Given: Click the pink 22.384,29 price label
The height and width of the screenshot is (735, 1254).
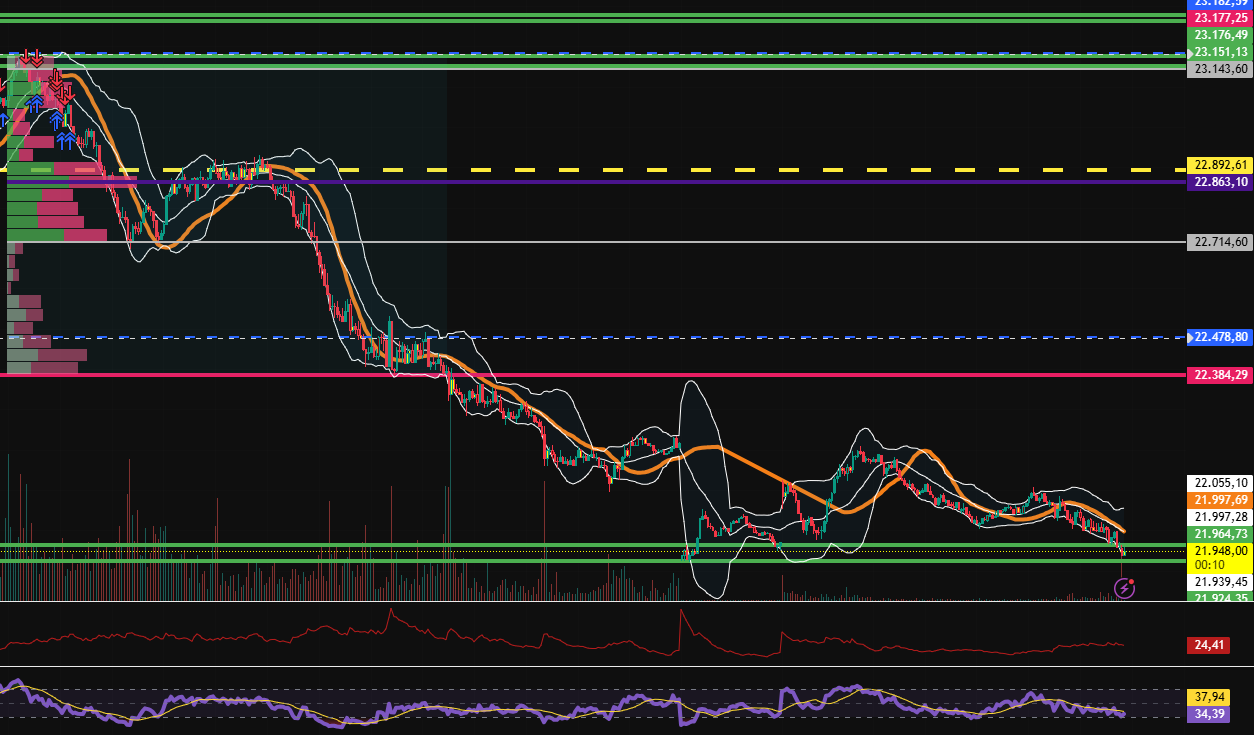Looking at the screenshot, I should point(1219,375).
